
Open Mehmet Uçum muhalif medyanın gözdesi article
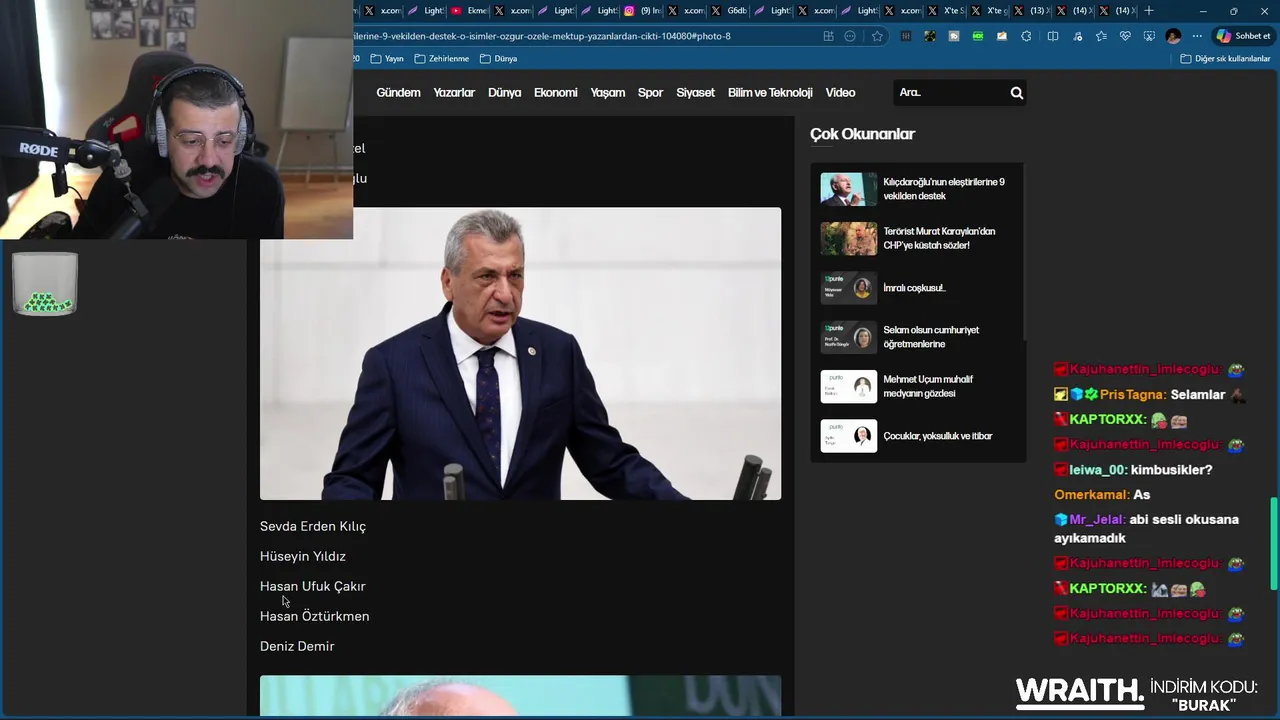(928, 386)
